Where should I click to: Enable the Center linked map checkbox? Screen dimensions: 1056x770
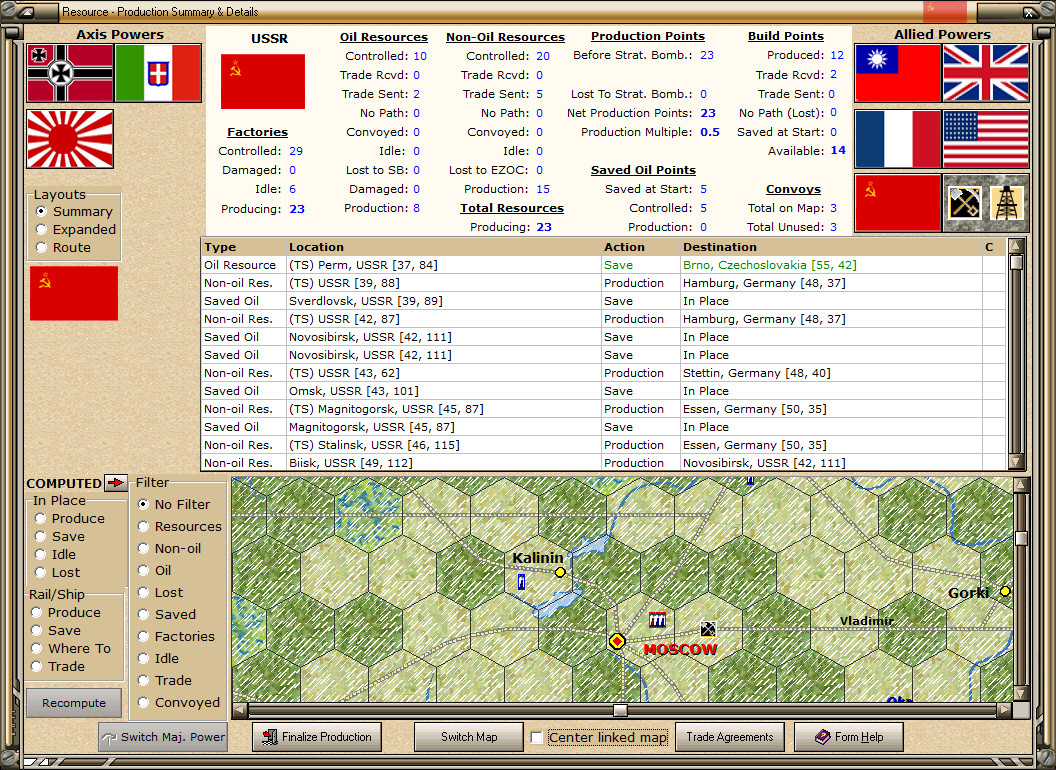click(x=537, y=738)
